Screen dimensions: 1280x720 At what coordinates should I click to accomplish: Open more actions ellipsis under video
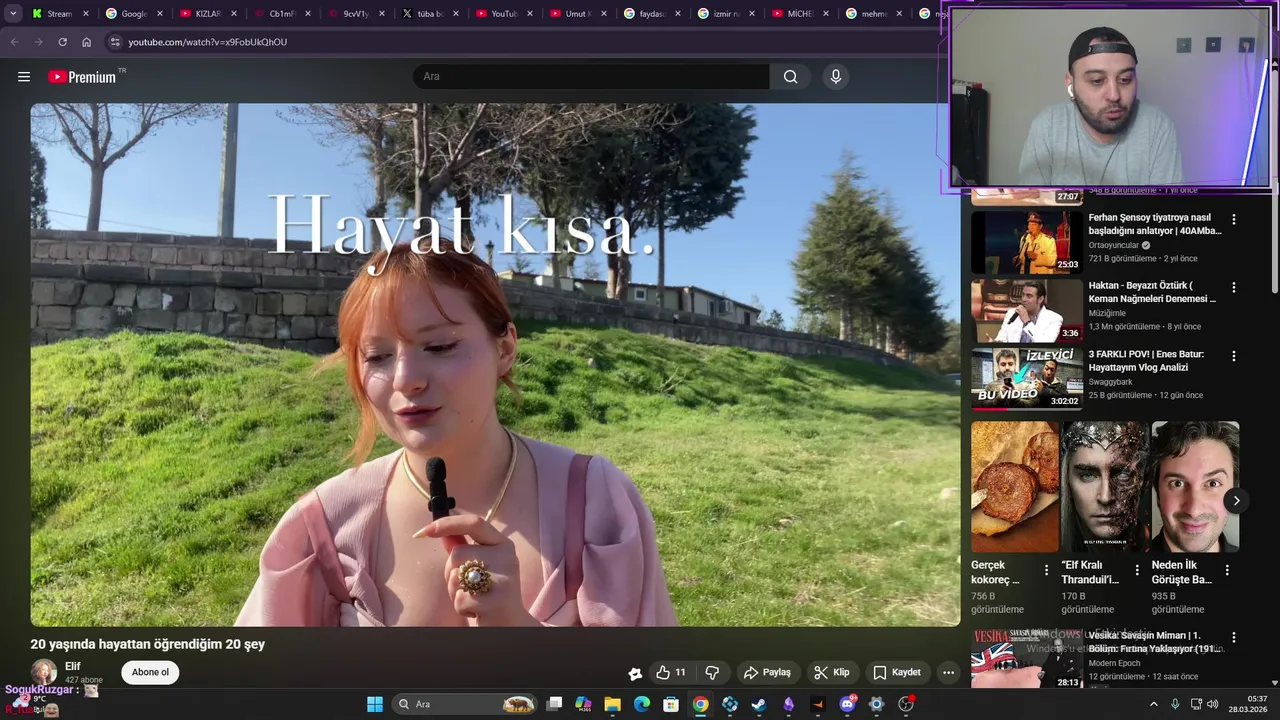click(948, 673)
